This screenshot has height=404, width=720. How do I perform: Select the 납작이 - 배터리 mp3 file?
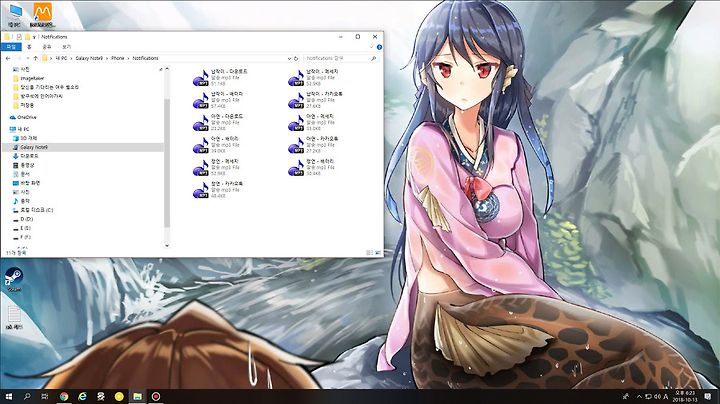pyautogui.click(x=219, y=100)
